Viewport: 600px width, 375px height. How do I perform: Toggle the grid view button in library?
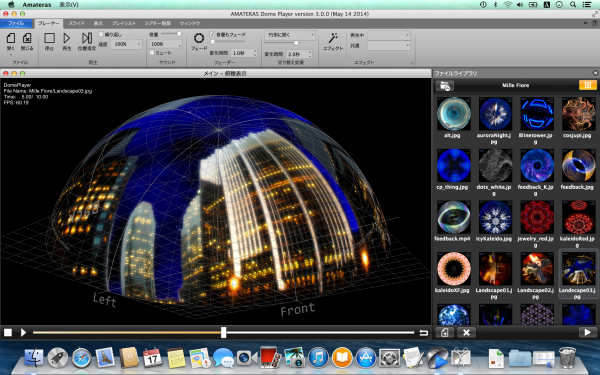pyautogui.click(x=587, y=85)
